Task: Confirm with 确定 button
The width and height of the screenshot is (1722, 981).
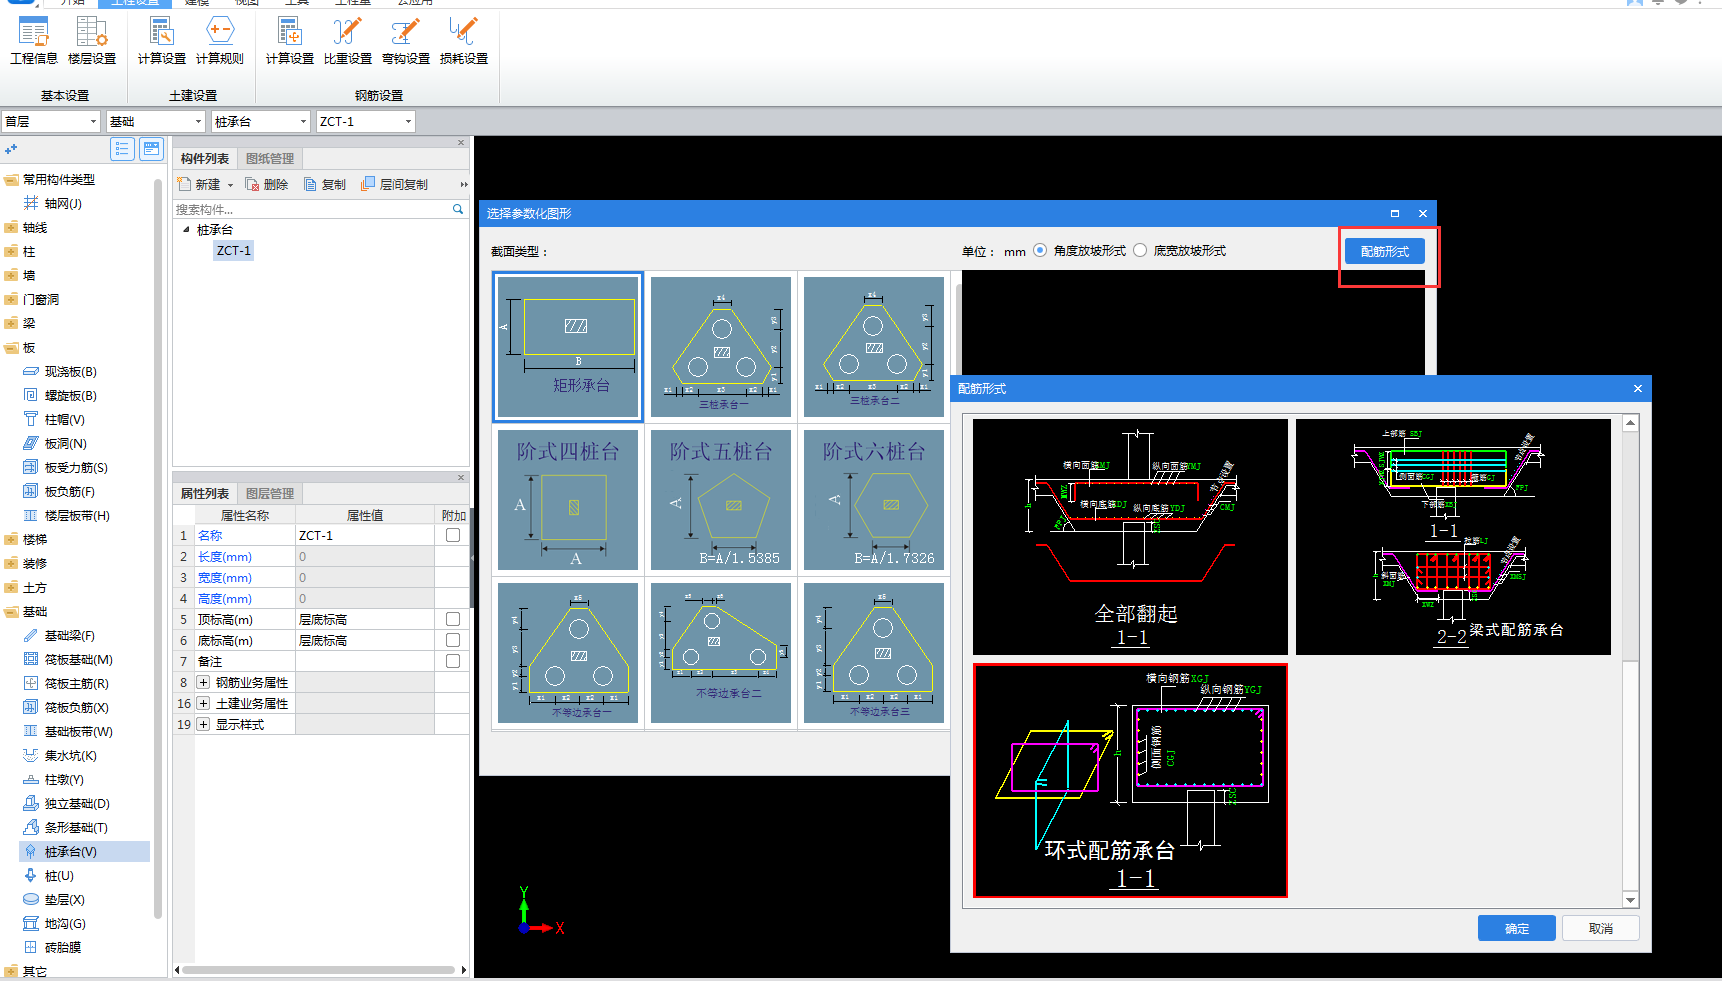Action: pyautogui.click(x=1516, y=928)
